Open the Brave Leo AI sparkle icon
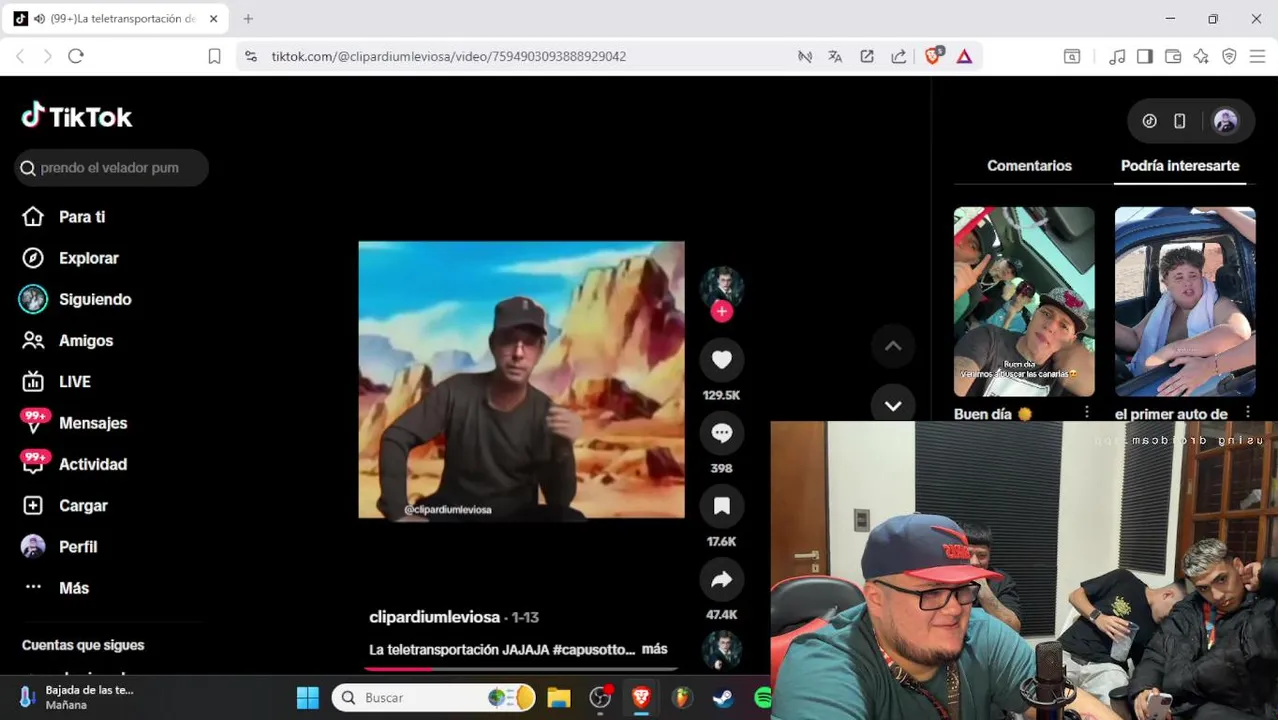The width and height of the screenshot is (1278, 720). pyautogui.click(x=1201, y=56)
